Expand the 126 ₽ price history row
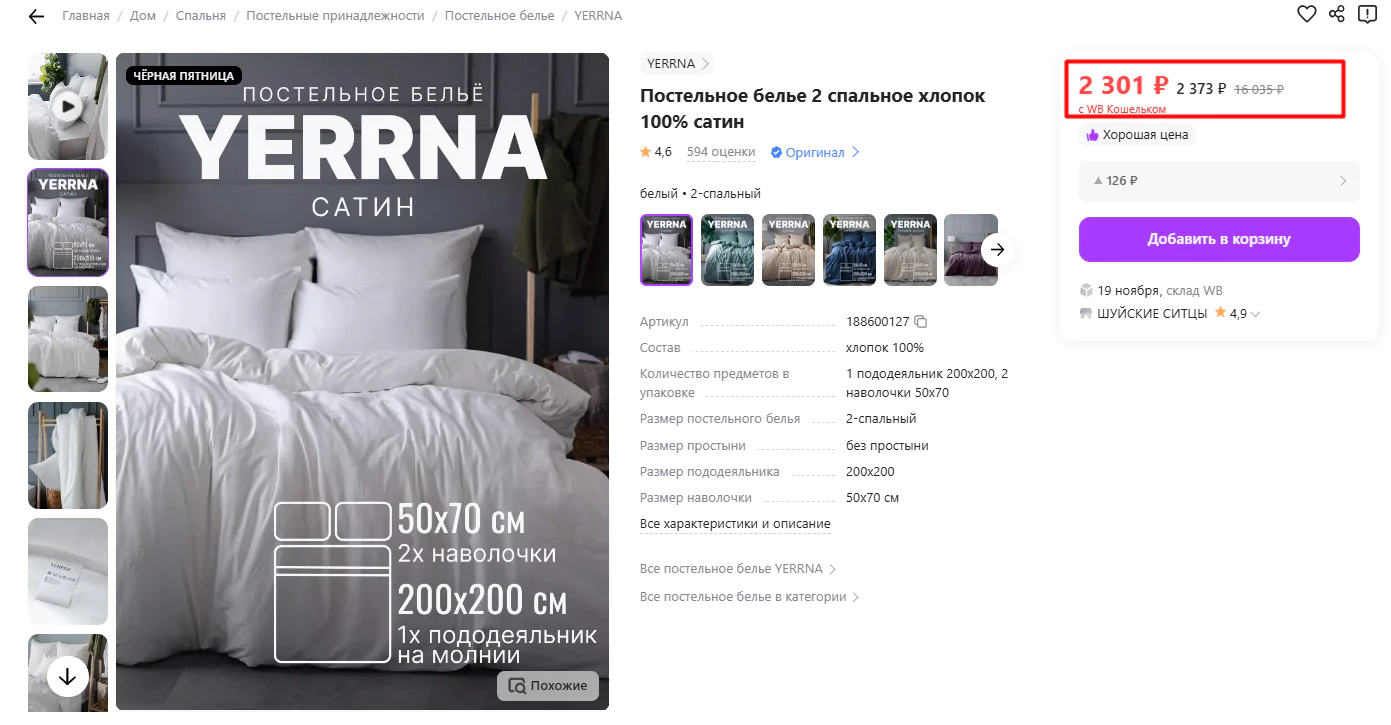This screenshot has width=1391, height=725. point(1219,181)
